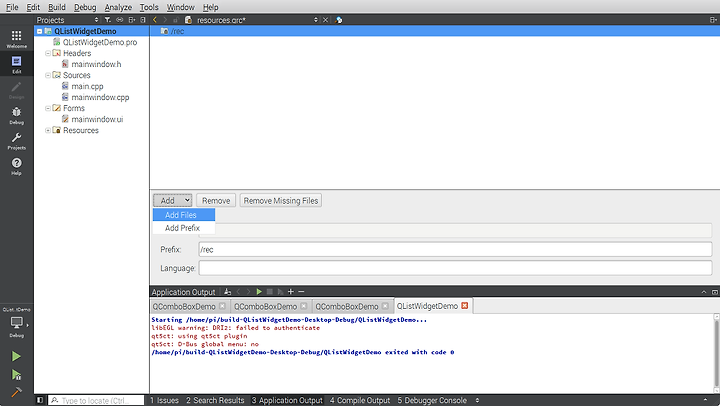This screenshot has height=406, width=720.
Task: Switch to 2 Search Results pane
Action: [x=215, y=400]
